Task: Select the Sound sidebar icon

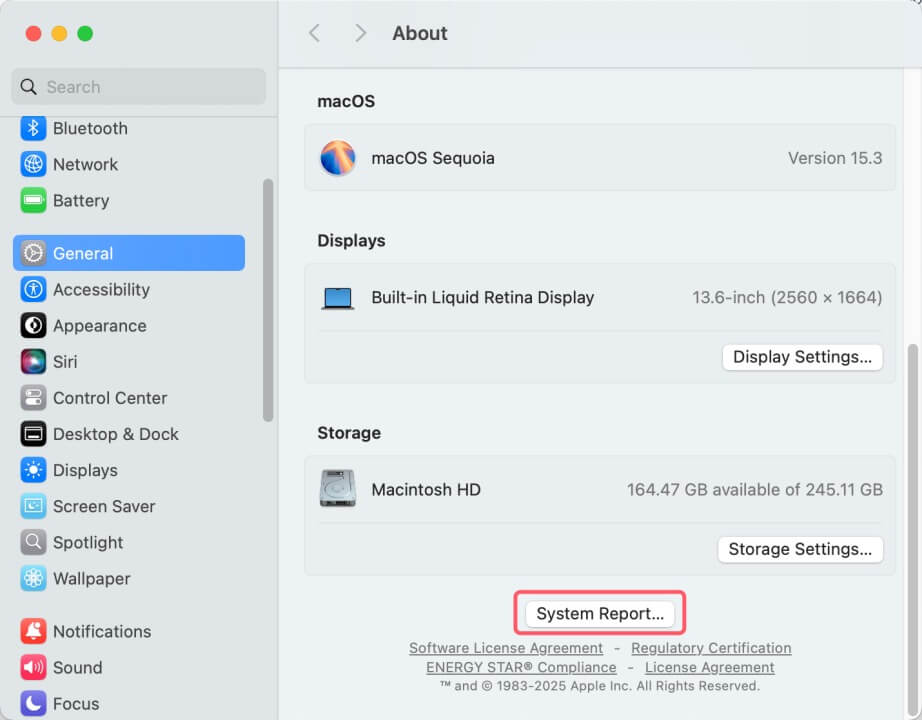Action: [77, 667]
